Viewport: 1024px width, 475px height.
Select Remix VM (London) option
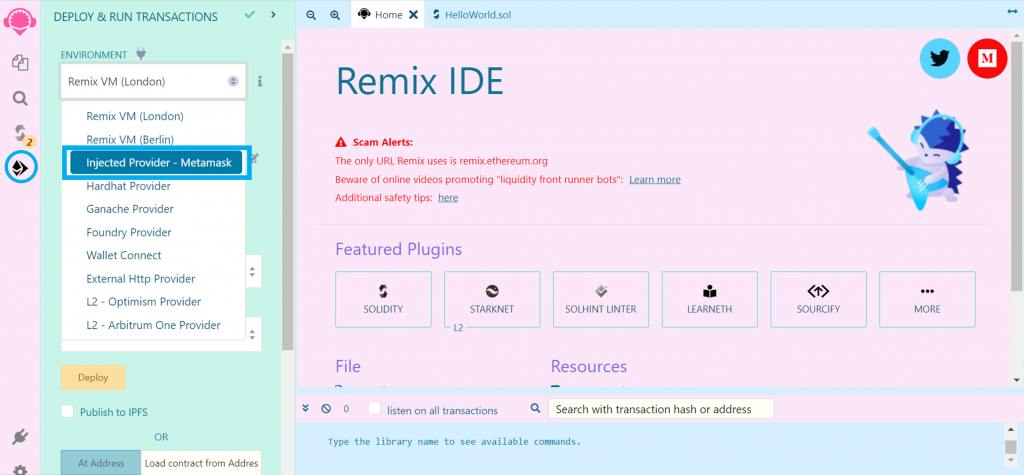click(x=135, y=116)
